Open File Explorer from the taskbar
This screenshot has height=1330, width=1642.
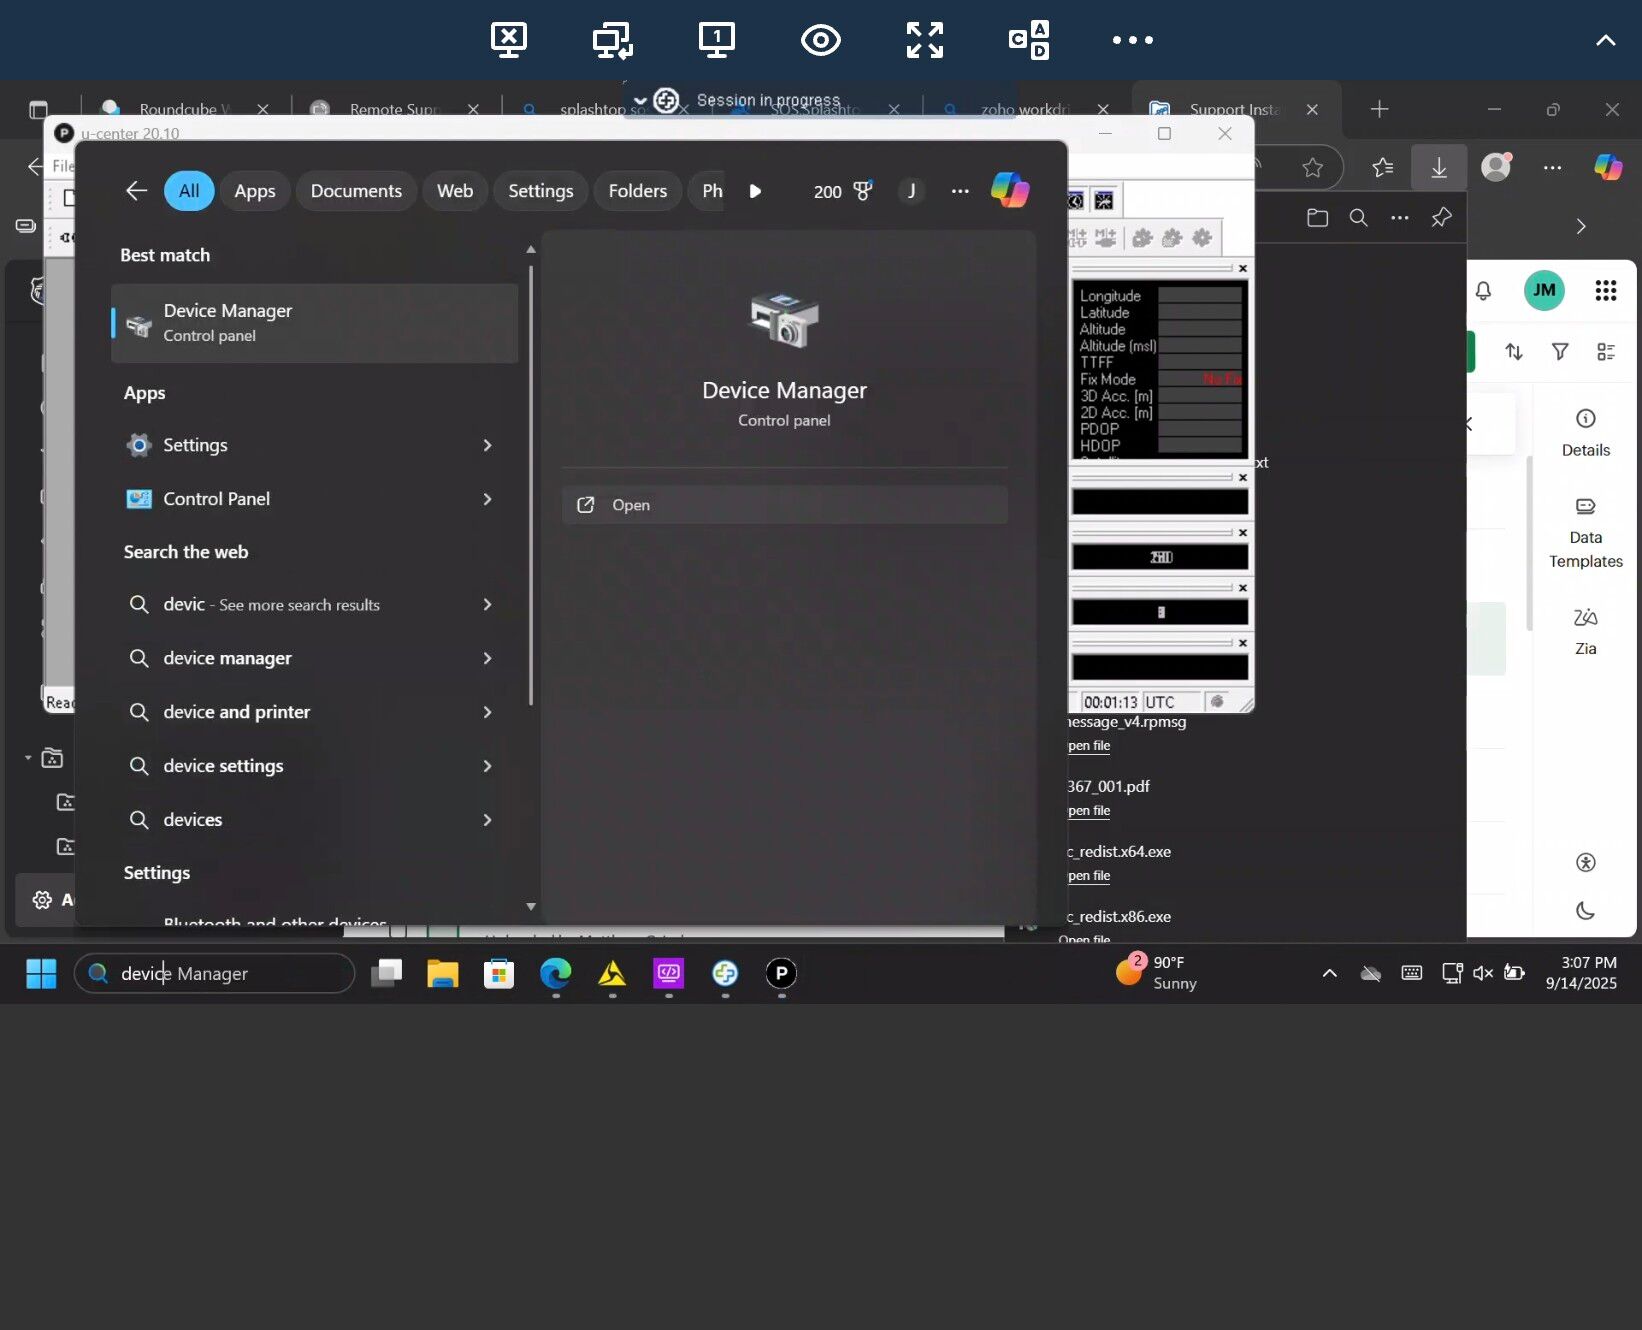click(x=442, y=973)
